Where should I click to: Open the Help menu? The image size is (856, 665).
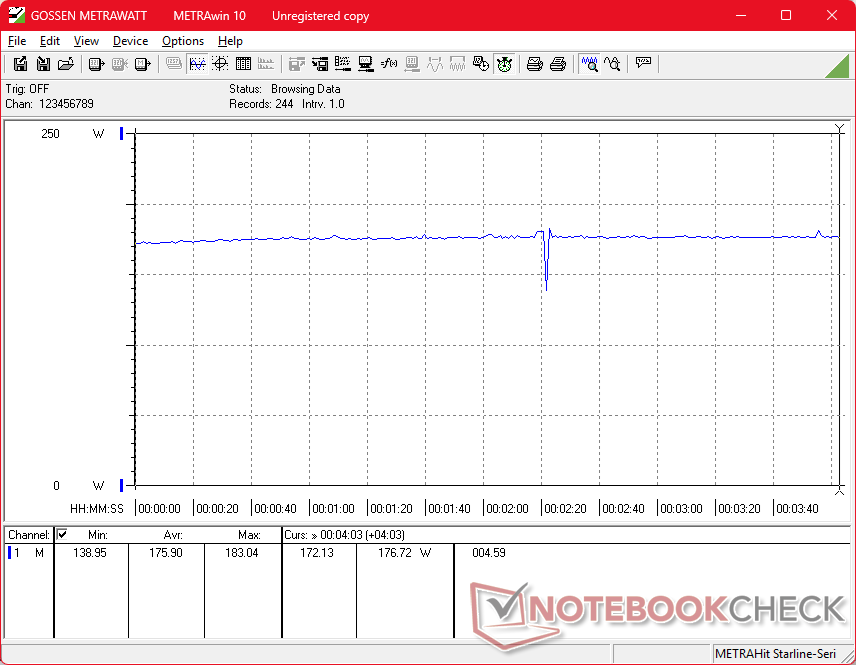[x=230, y=41]
